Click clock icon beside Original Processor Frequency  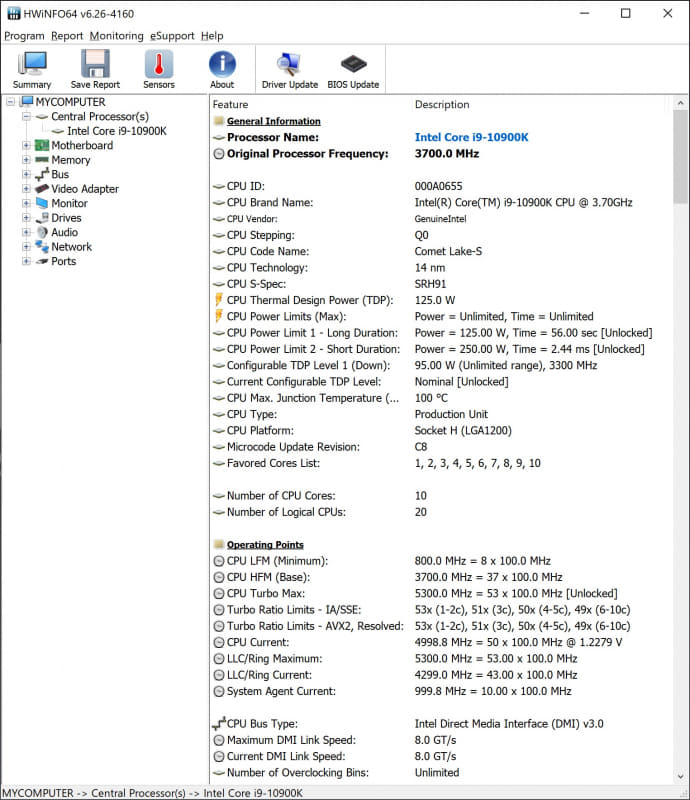pyautogui.click(x=219, y=154)
